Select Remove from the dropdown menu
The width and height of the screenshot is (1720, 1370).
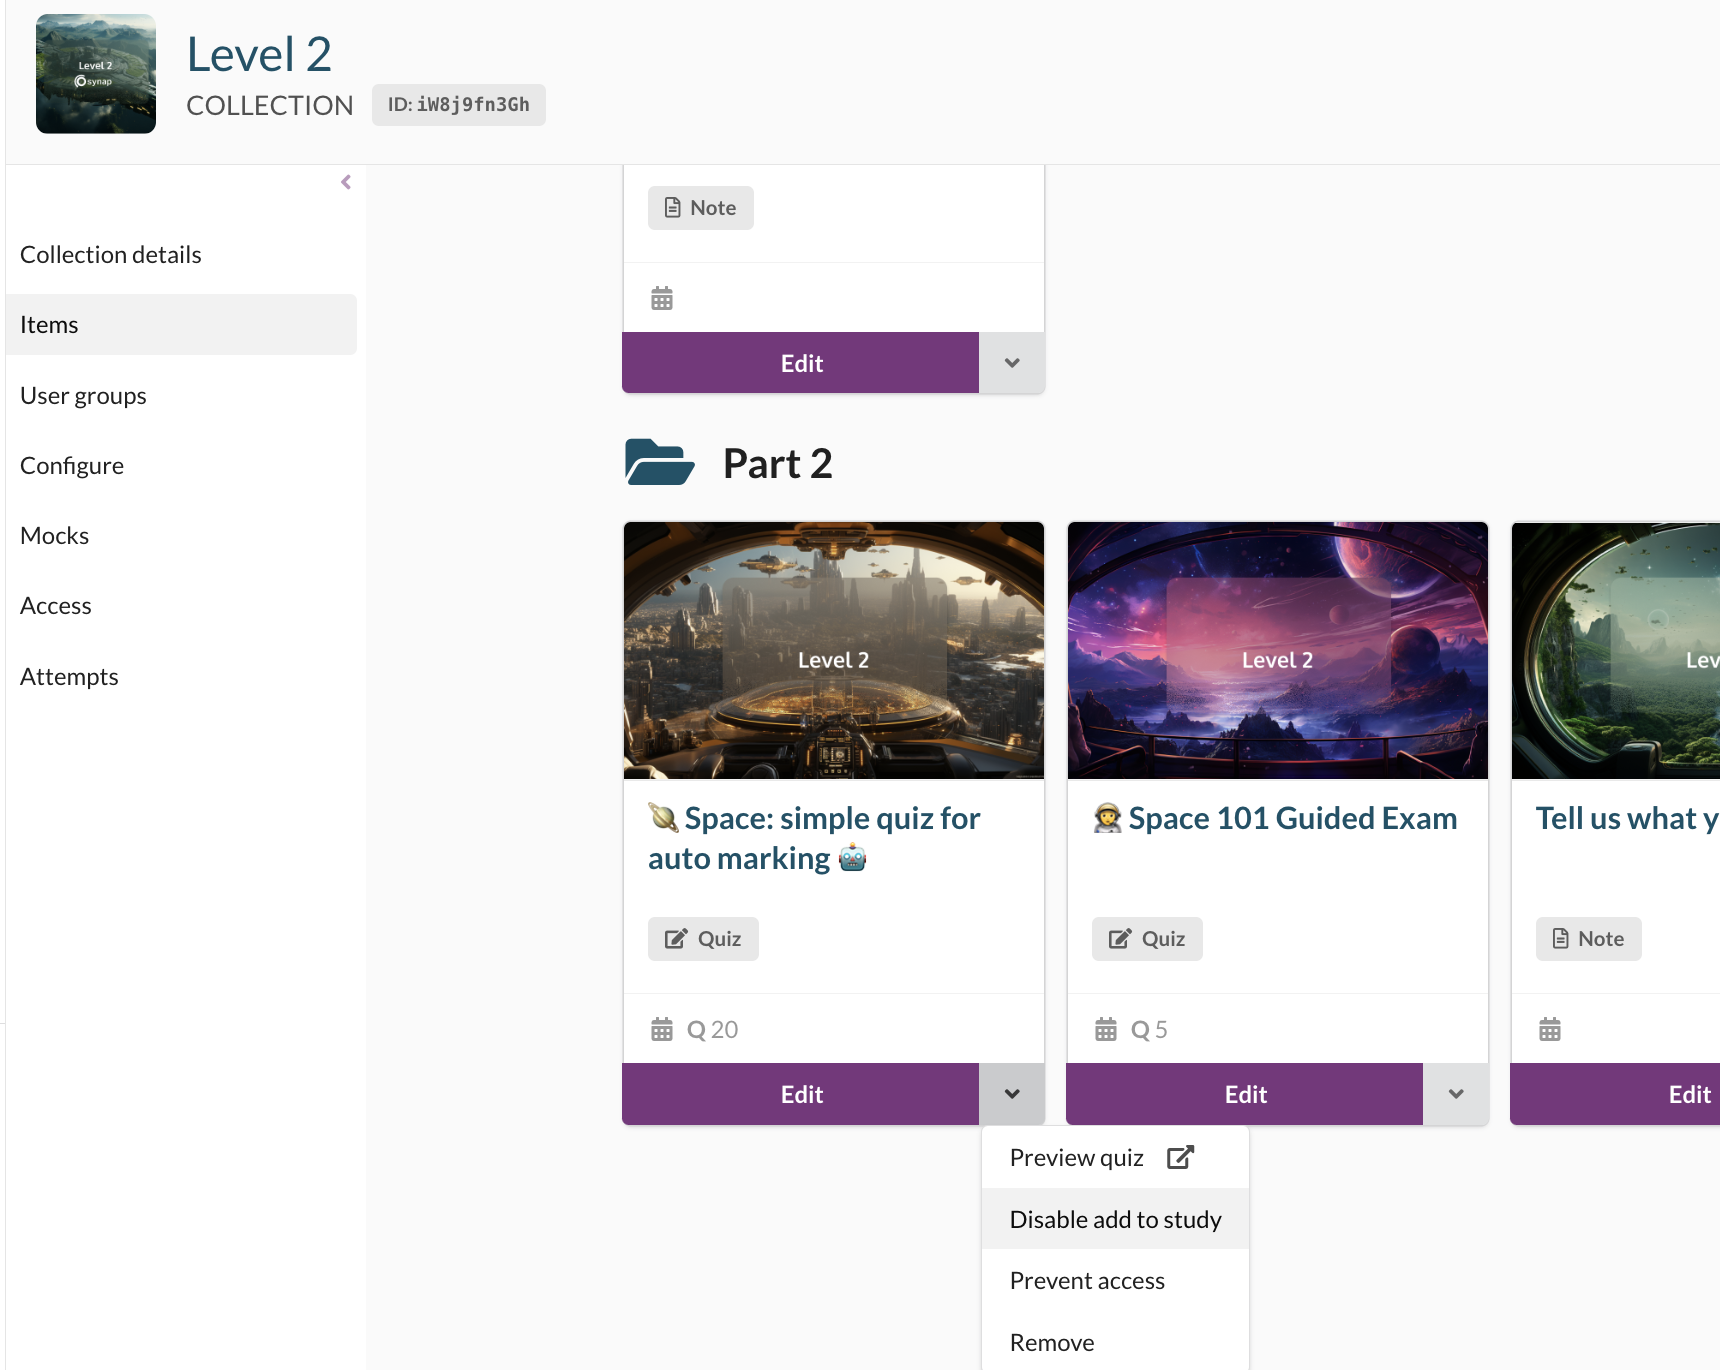pos(1052,1343)
